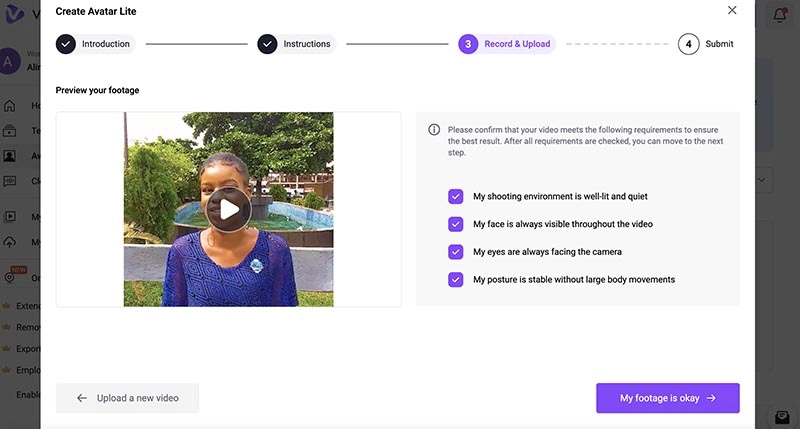Click the notification bell icon
Screen dimensions: 800x429
coord(780,15)
